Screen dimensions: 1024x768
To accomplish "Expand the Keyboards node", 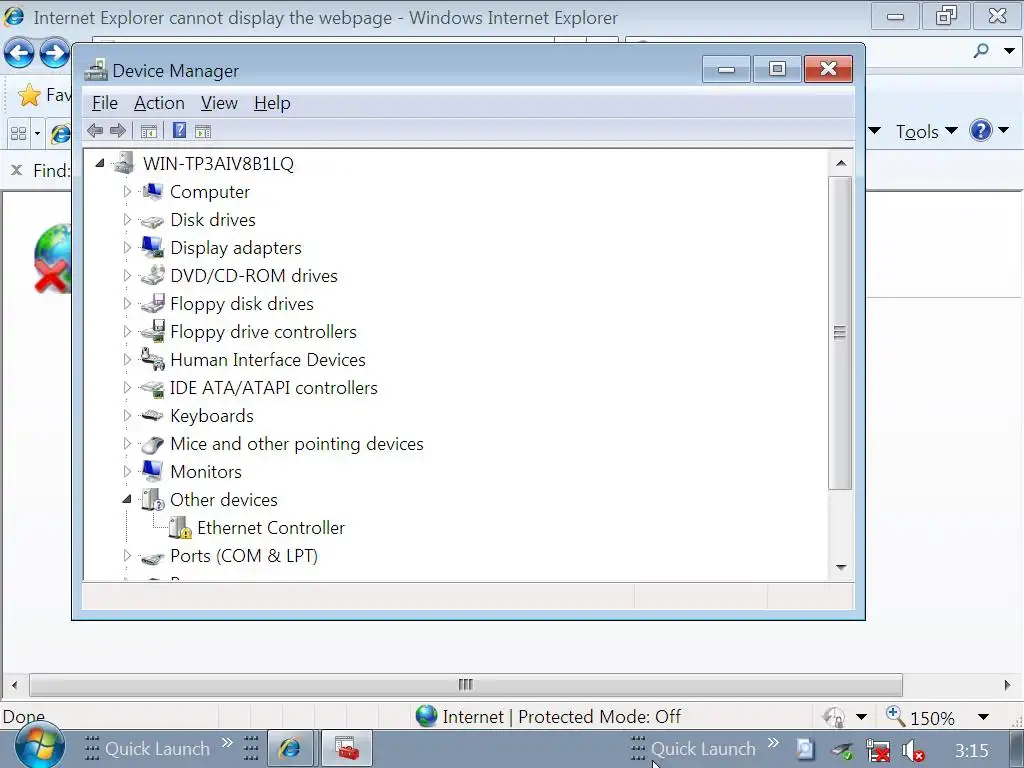I will [127, 415].
